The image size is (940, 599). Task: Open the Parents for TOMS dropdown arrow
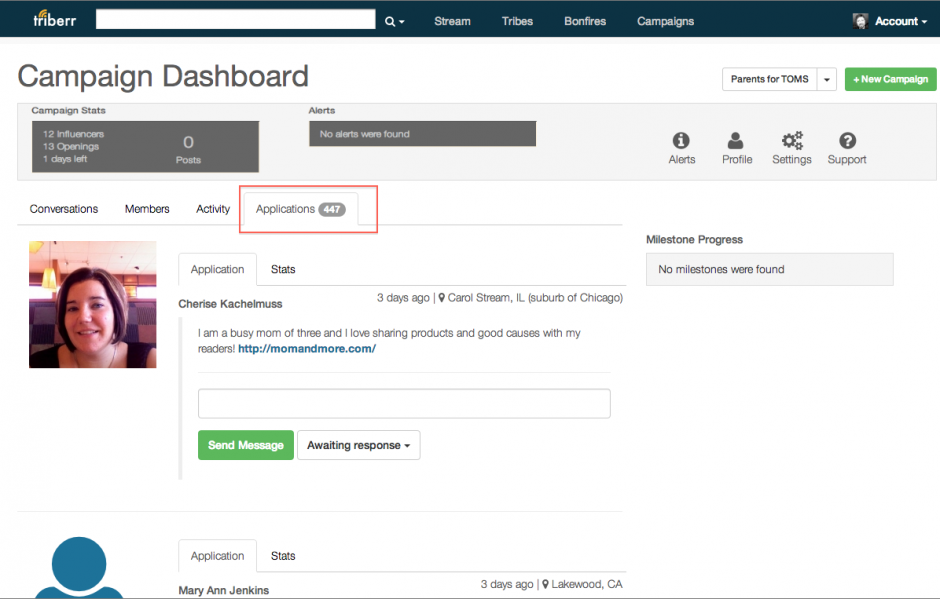pyautogui.click(x=827, y=79)
